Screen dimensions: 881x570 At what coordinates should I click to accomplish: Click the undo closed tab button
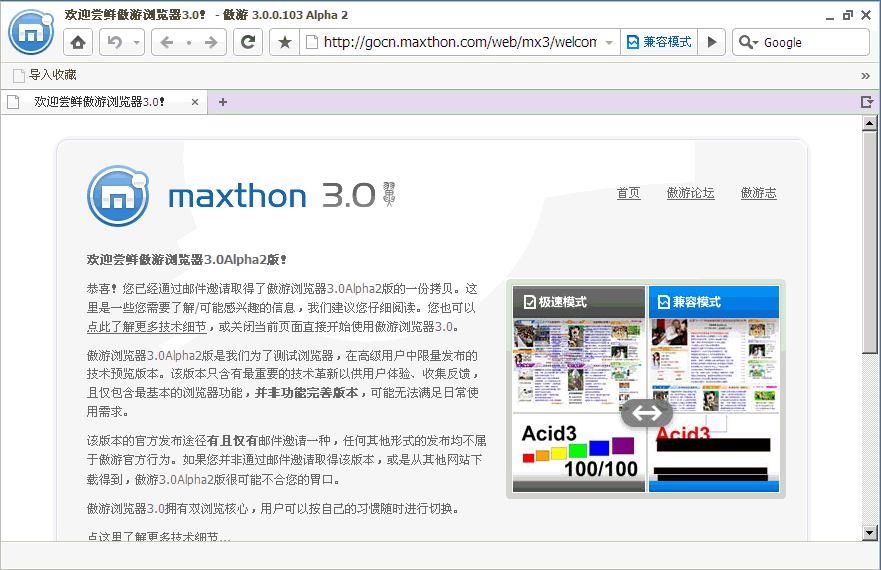point(115,42)
